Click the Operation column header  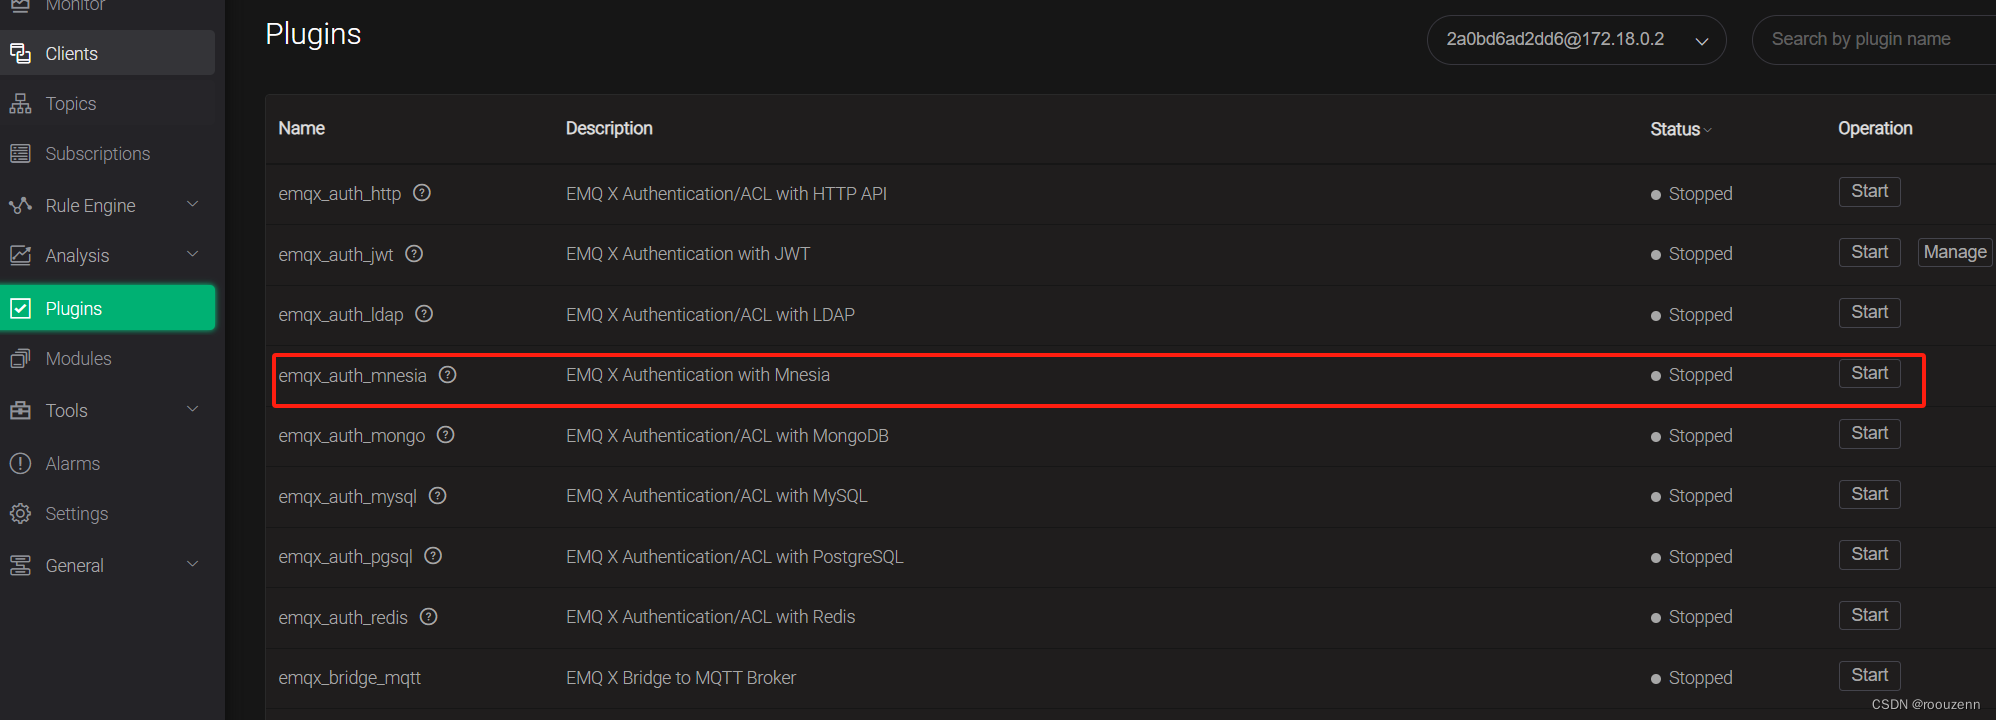point(1875,128)
